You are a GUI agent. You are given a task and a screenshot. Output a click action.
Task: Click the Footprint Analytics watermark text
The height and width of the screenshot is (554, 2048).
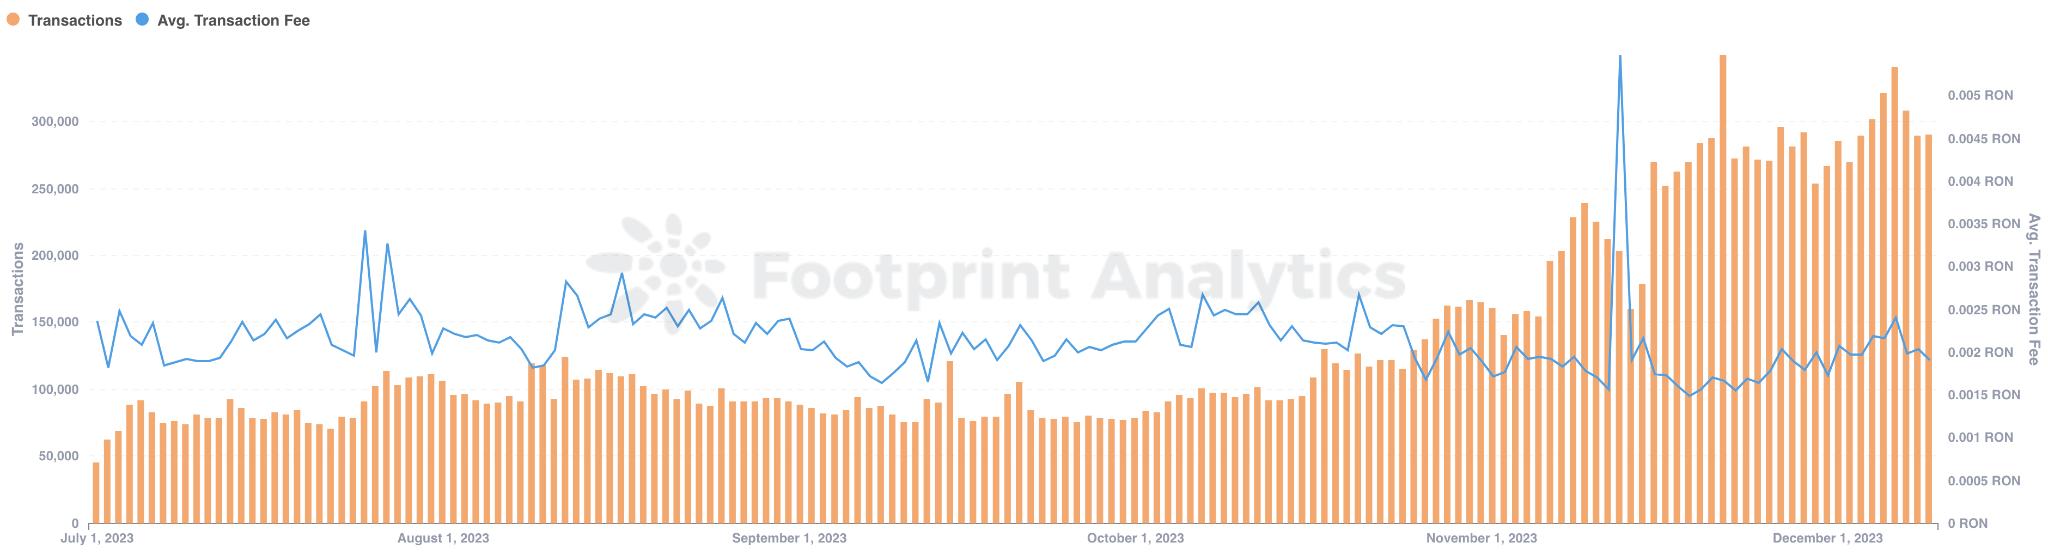[x=1078, y=272]
